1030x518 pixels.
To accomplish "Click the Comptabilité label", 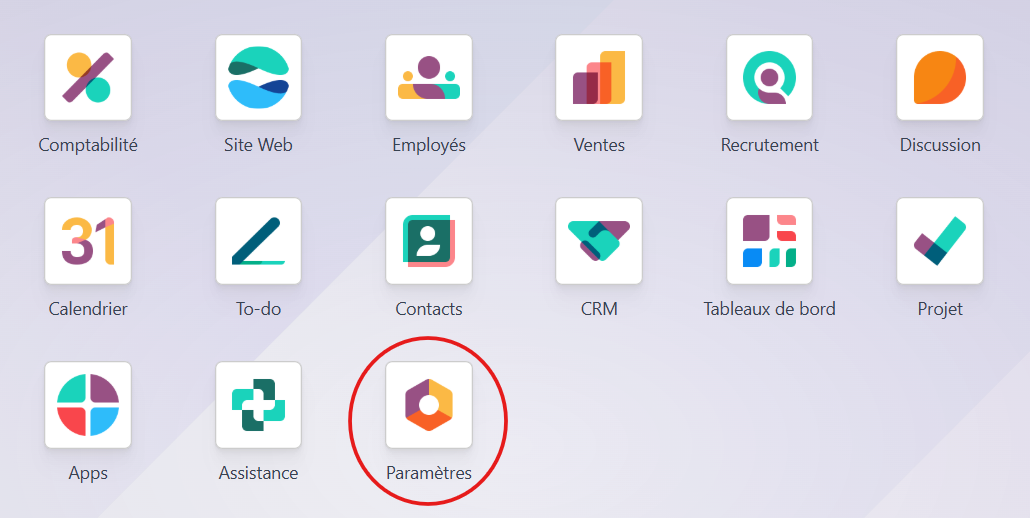I will click(88, 145).
